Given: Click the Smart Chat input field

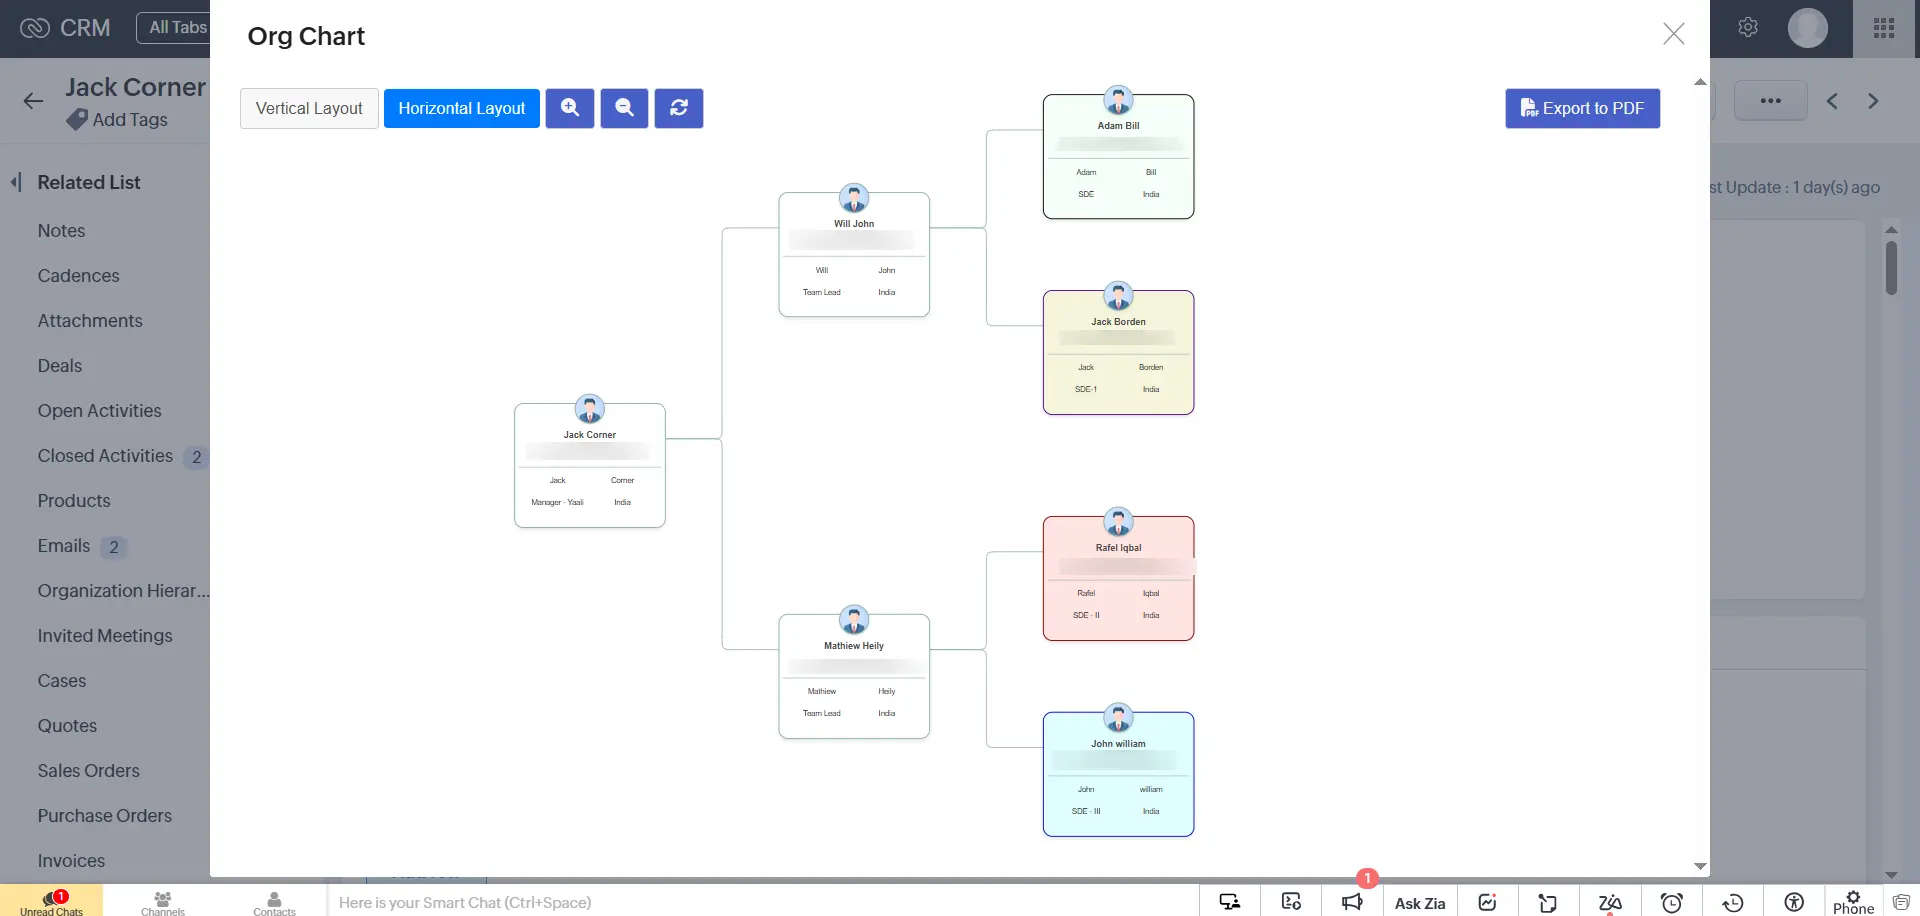Looking at the screenshot, I should pos(600,902).
